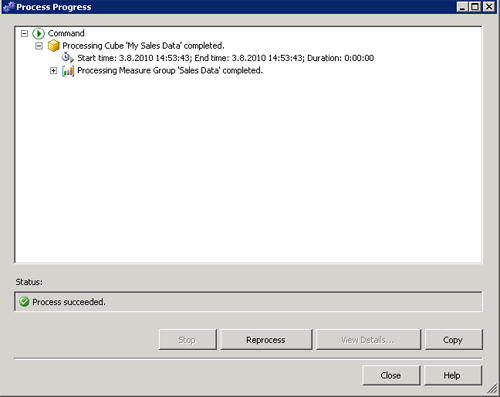This screenshot has width=500, height=397.
Task: Select the Command tree row
Action: pyautogui.click(x=66, y=33)
